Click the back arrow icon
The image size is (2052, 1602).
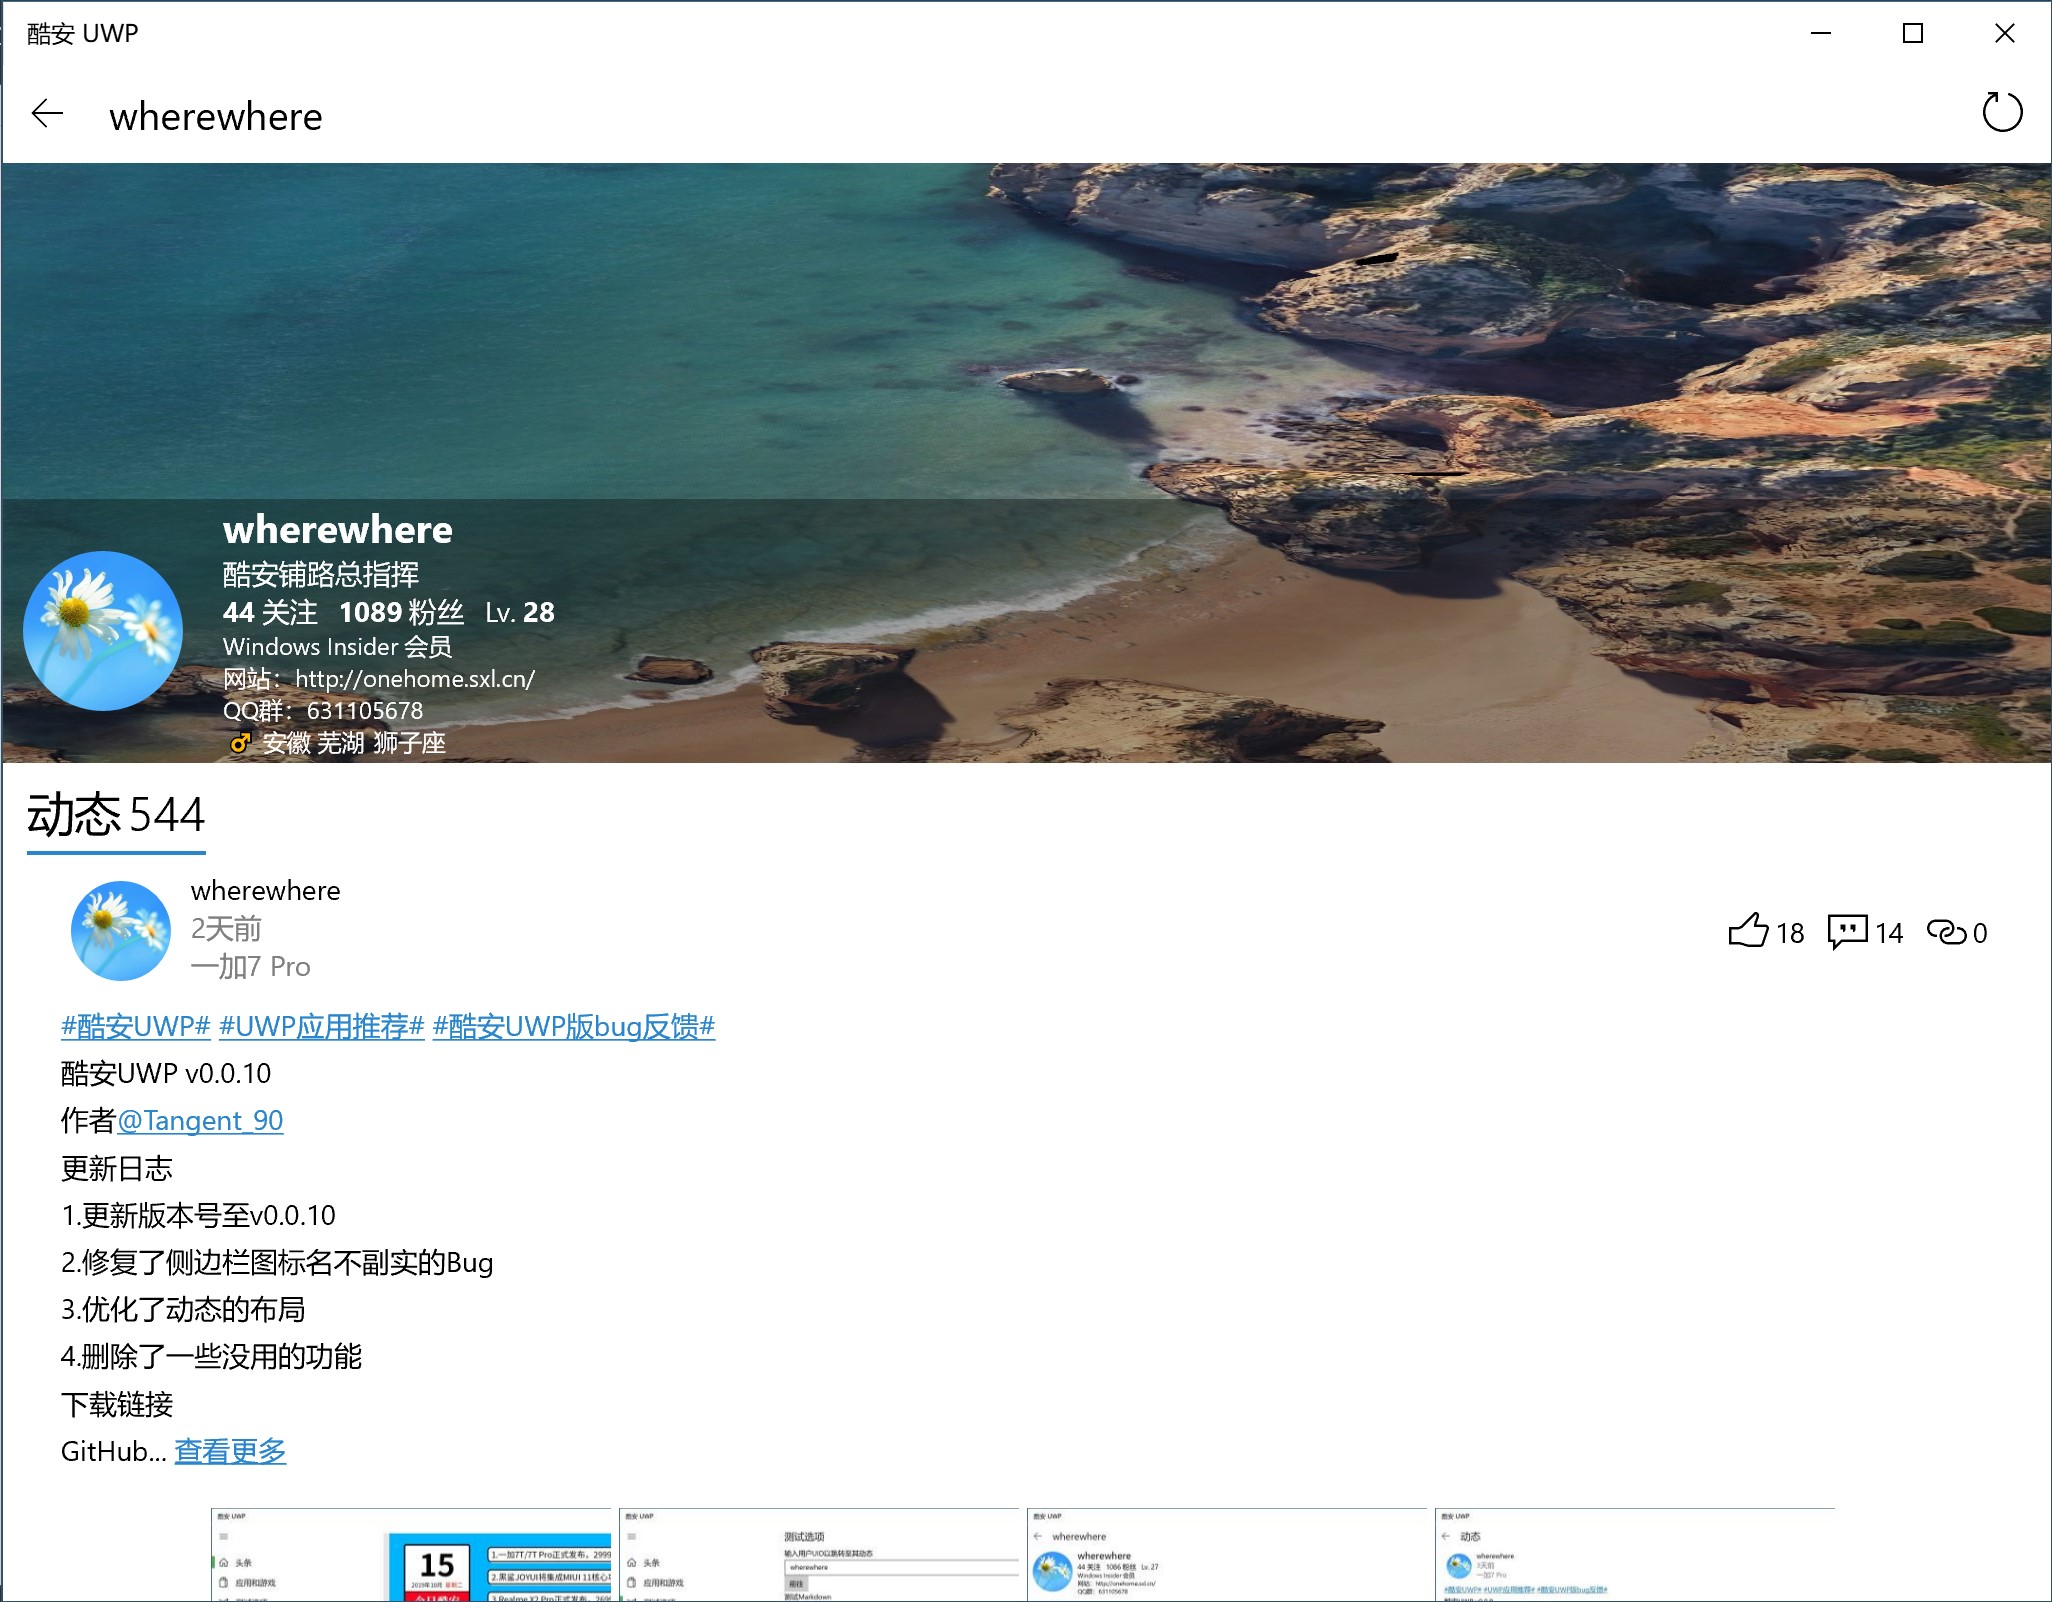click(47, 115)
